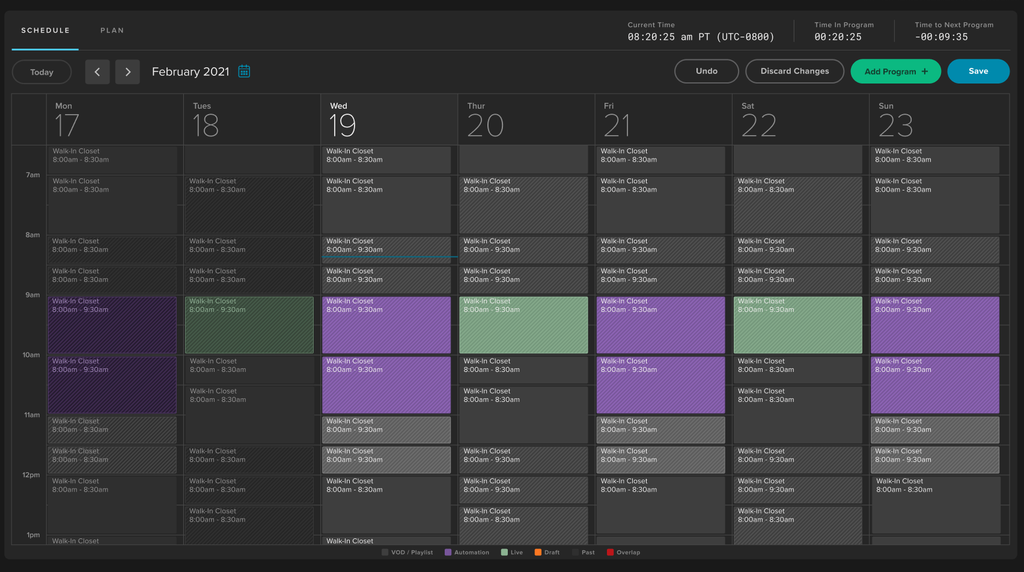Open Tuesday's dimmed green program at 9am
1024x572 pixels.
pyautogui.click(x=249, y=325)
